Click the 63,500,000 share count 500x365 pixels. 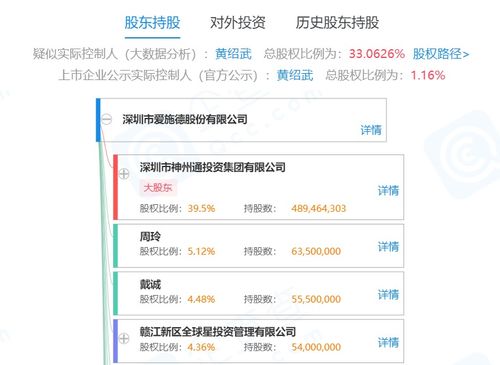click(x=316, y=251)
